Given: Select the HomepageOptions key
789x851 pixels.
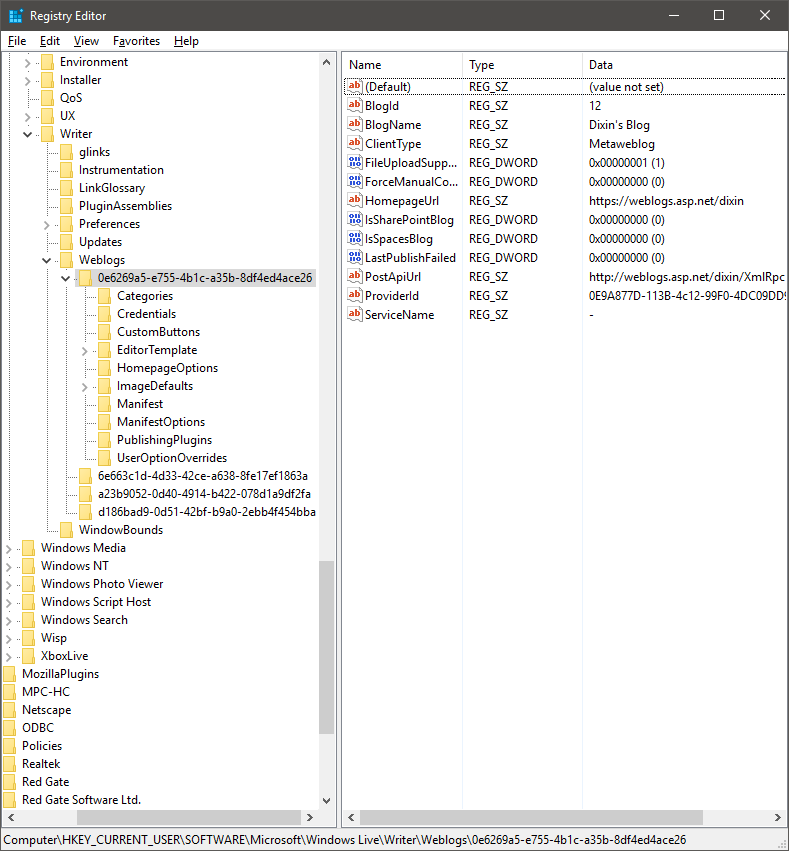Looking at the screenshot, I should (167, 368).
